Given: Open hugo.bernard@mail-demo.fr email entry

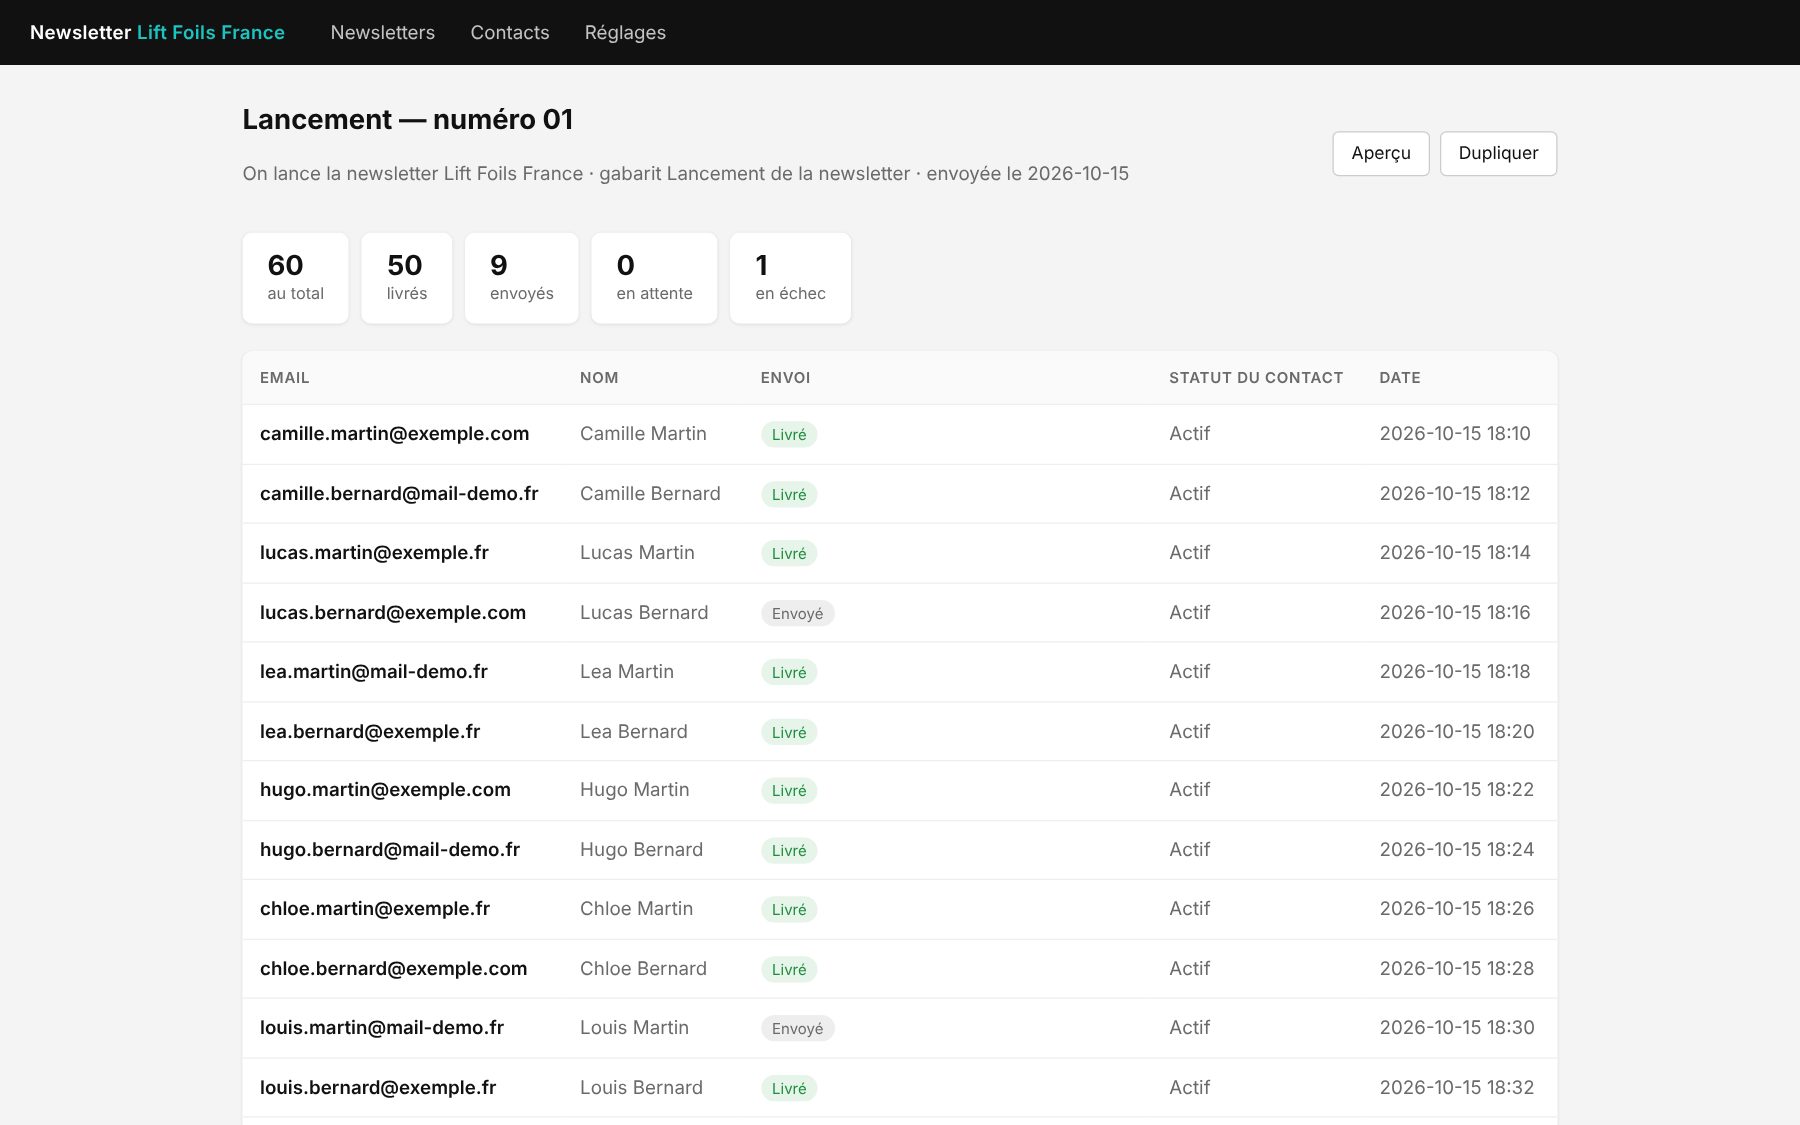Looking at the screenshot, I should 390,850.
